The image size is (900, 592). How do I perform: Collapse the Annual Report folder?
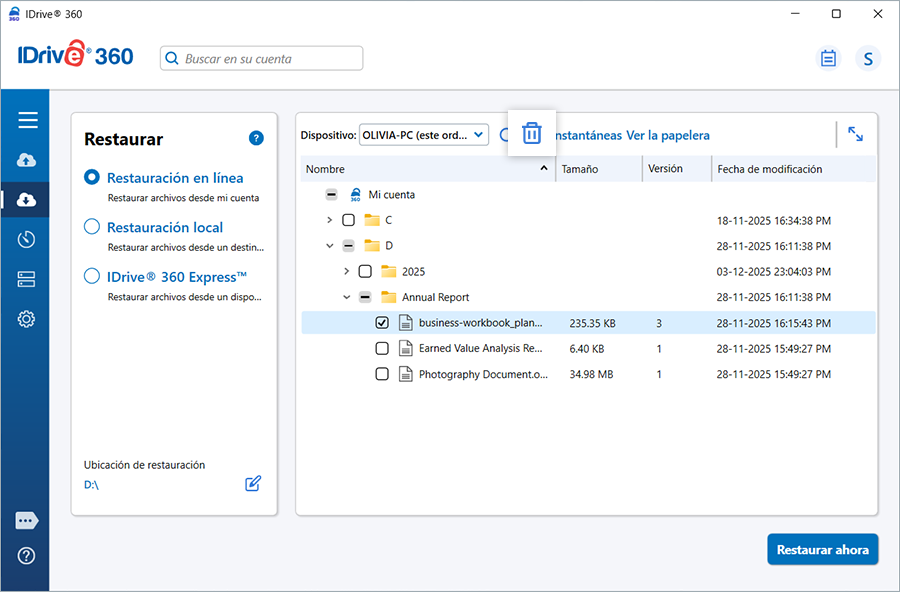(x=347, y=297)
